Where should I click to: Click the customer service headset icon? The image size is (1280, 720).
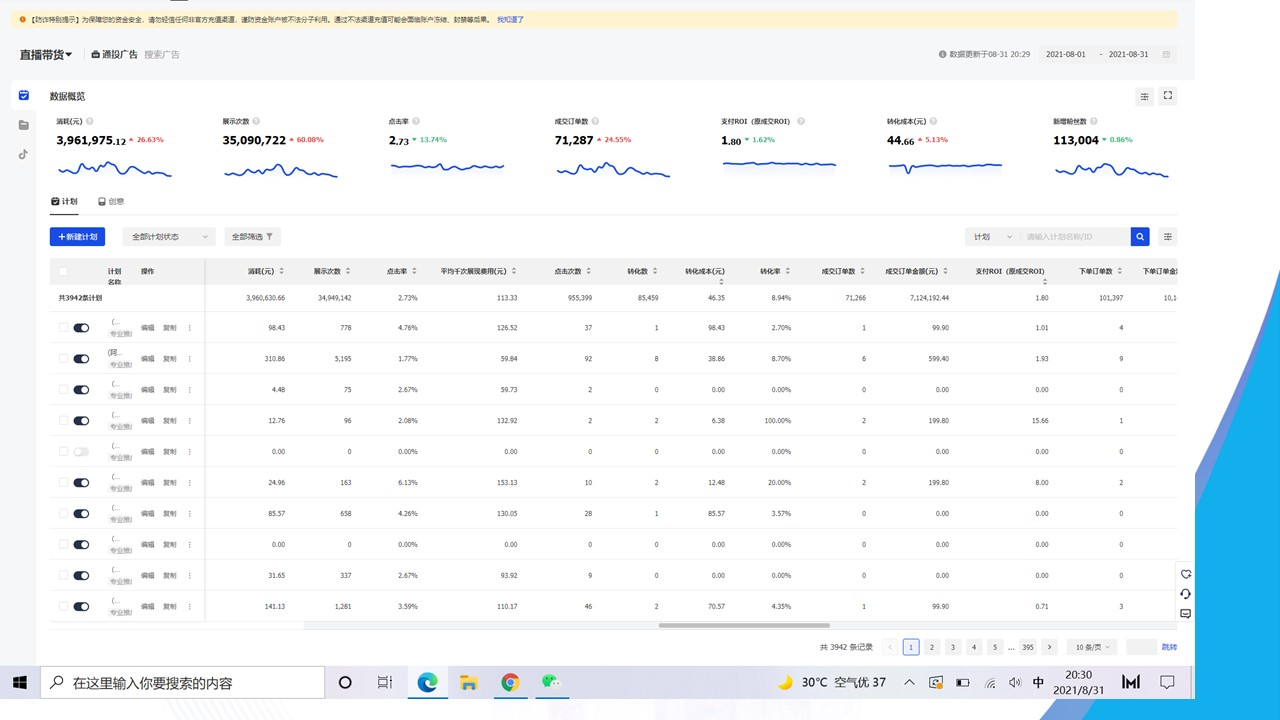point(1185,594)
